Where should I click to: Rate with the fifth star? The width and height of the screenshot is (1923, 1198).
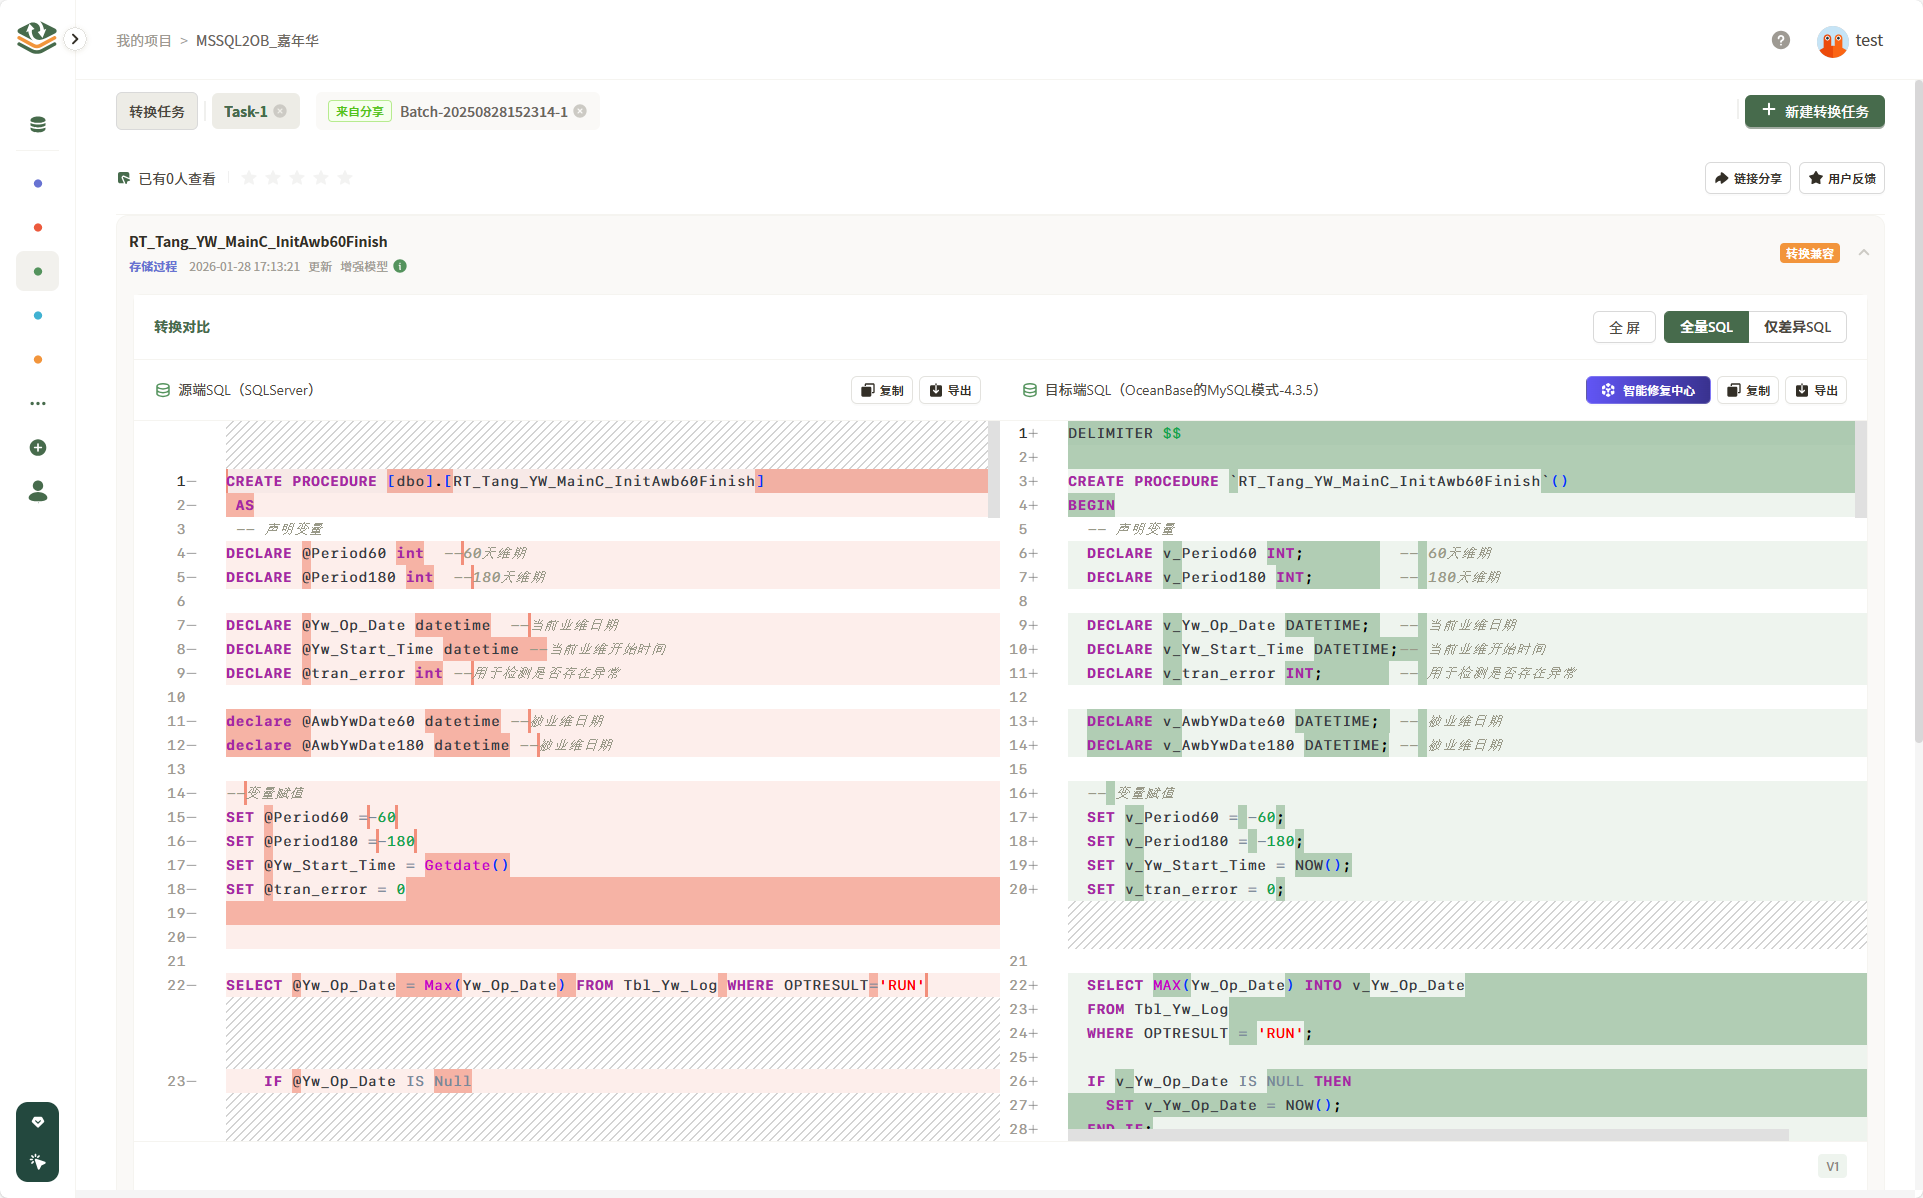345,178
